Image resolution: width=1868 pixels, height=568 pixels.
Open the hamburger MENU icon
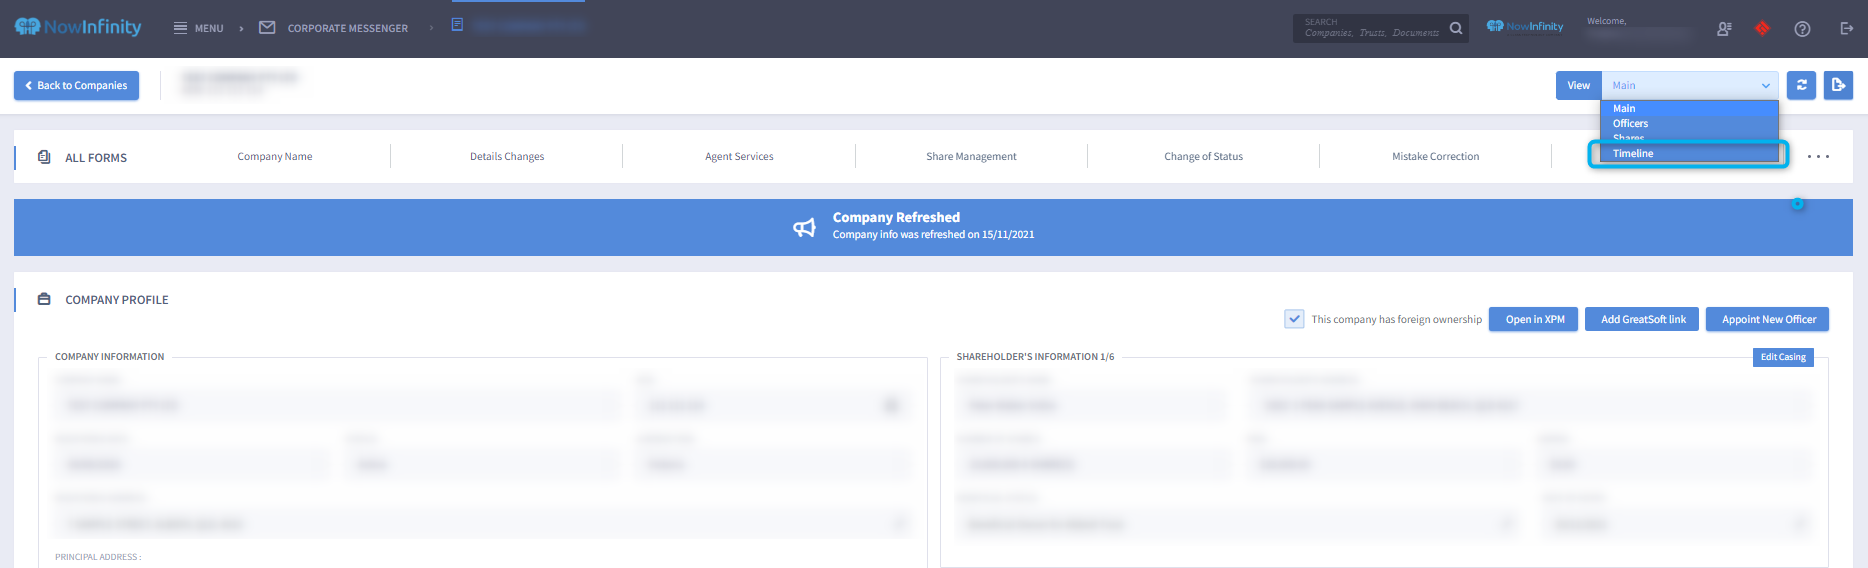[x=181, y=28]
